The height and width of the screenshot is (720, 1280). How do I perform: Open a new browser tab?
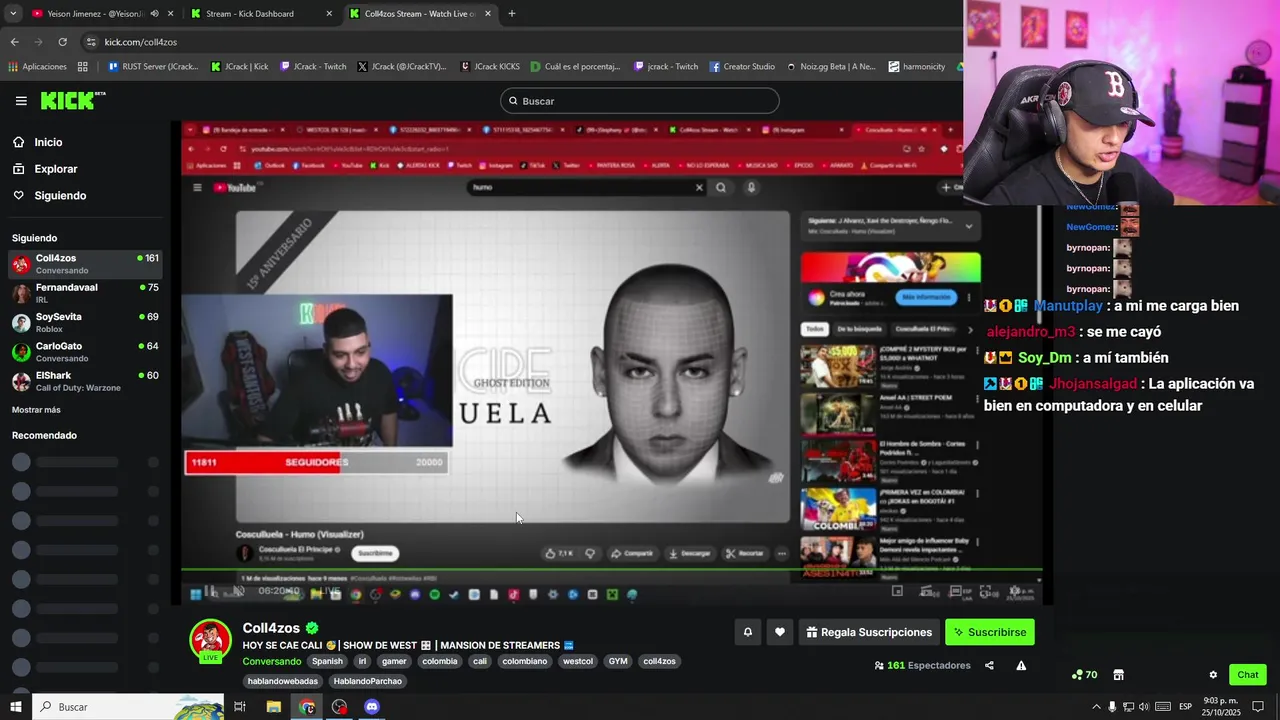point(512,14)
